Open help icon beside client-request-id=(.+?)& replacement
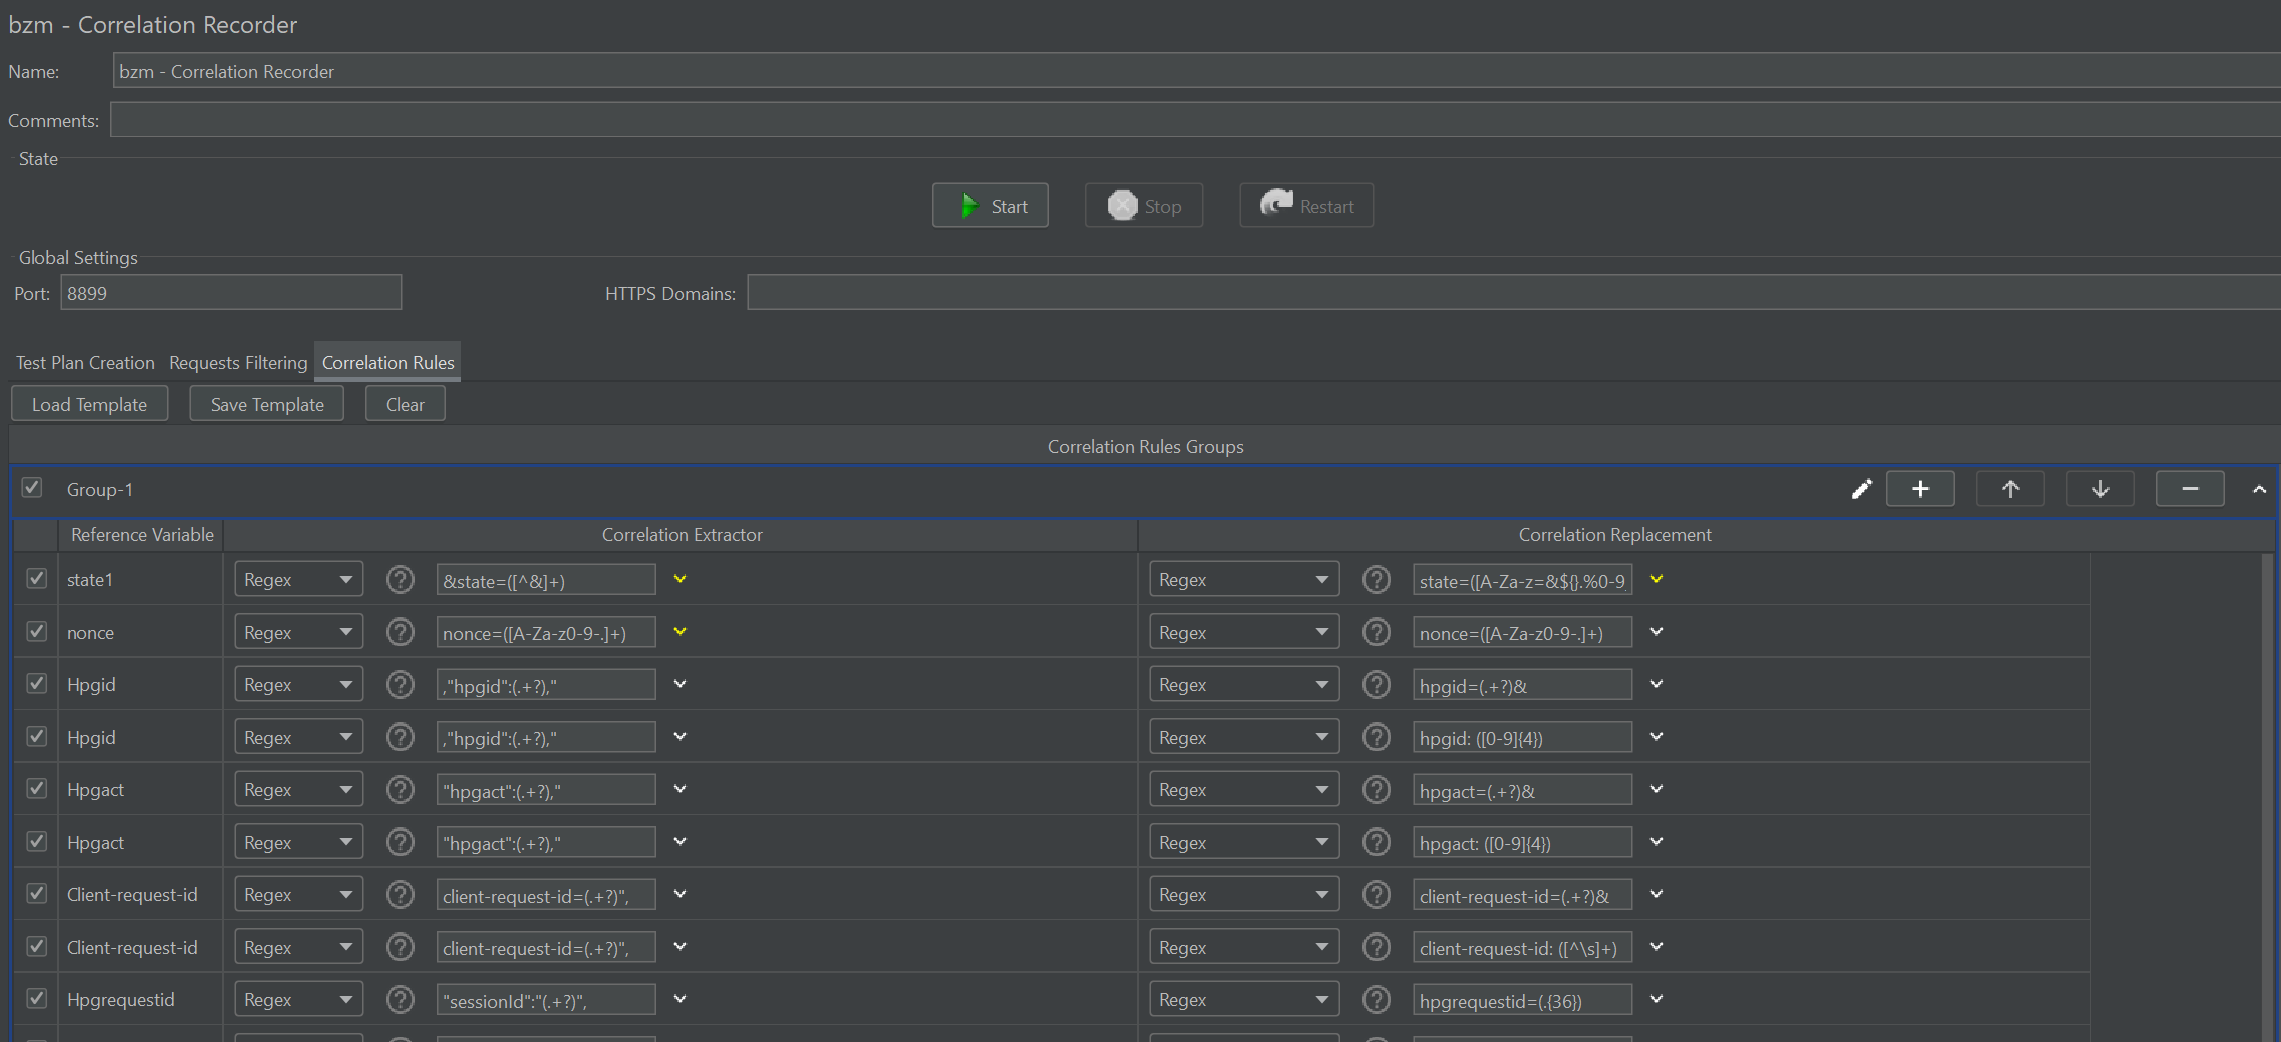The height and width of the screenshot is (1042, 2281). click(x=1376, y=894)
